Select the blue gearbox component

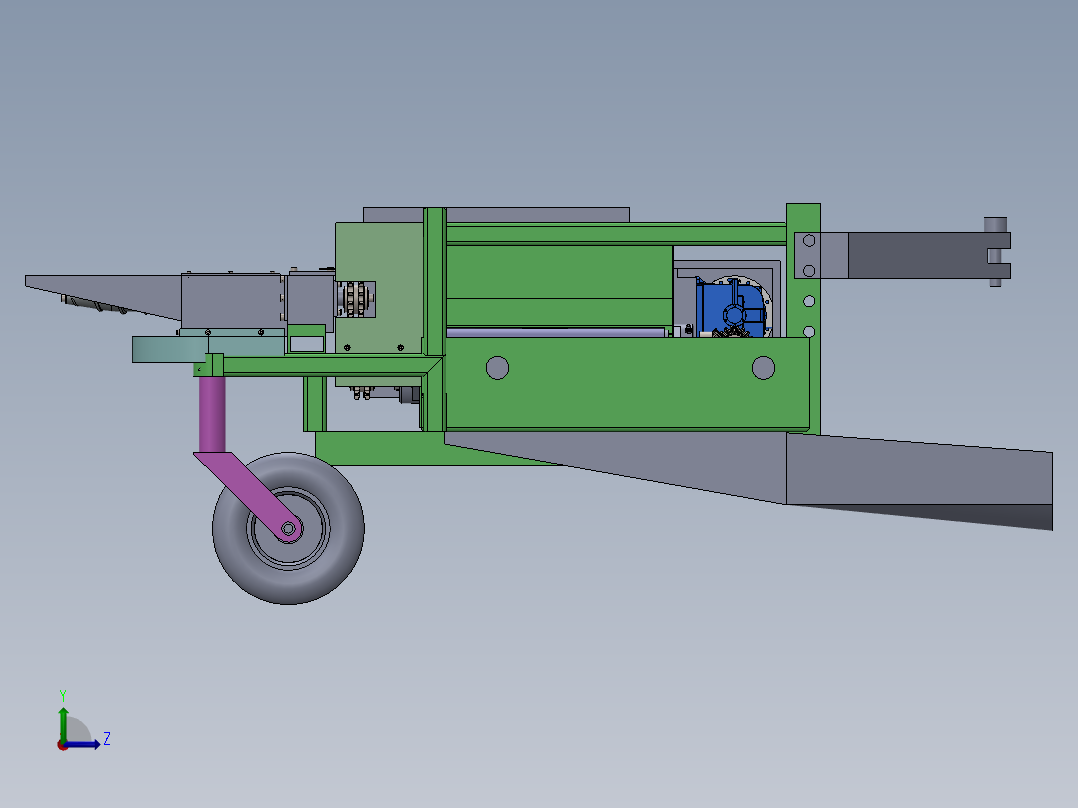coord(730,309)
